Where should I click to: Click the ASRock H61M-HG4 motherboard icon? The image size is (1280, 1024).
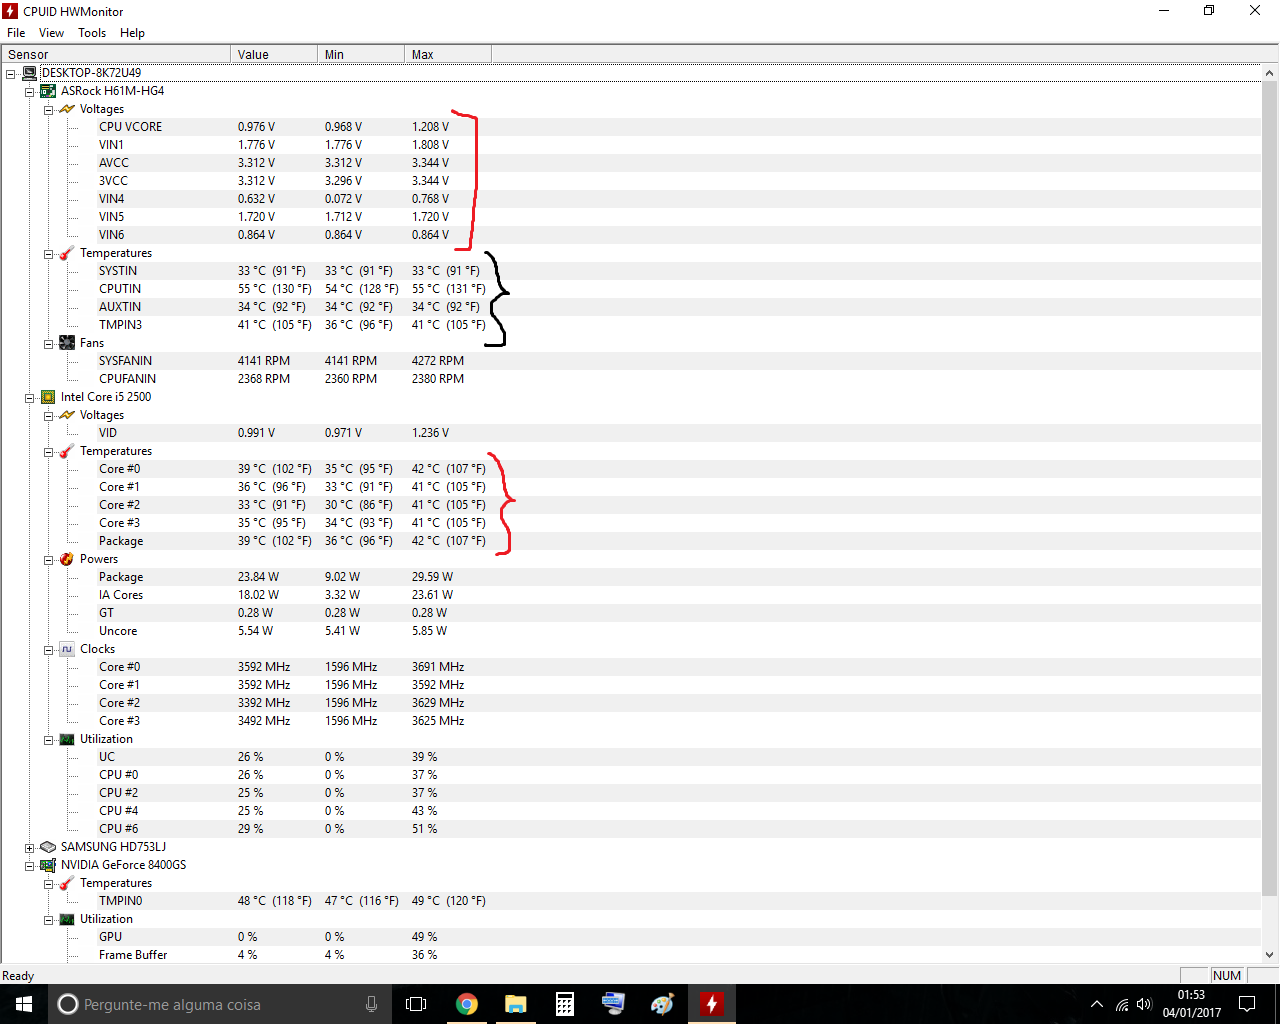click(48, 91)
